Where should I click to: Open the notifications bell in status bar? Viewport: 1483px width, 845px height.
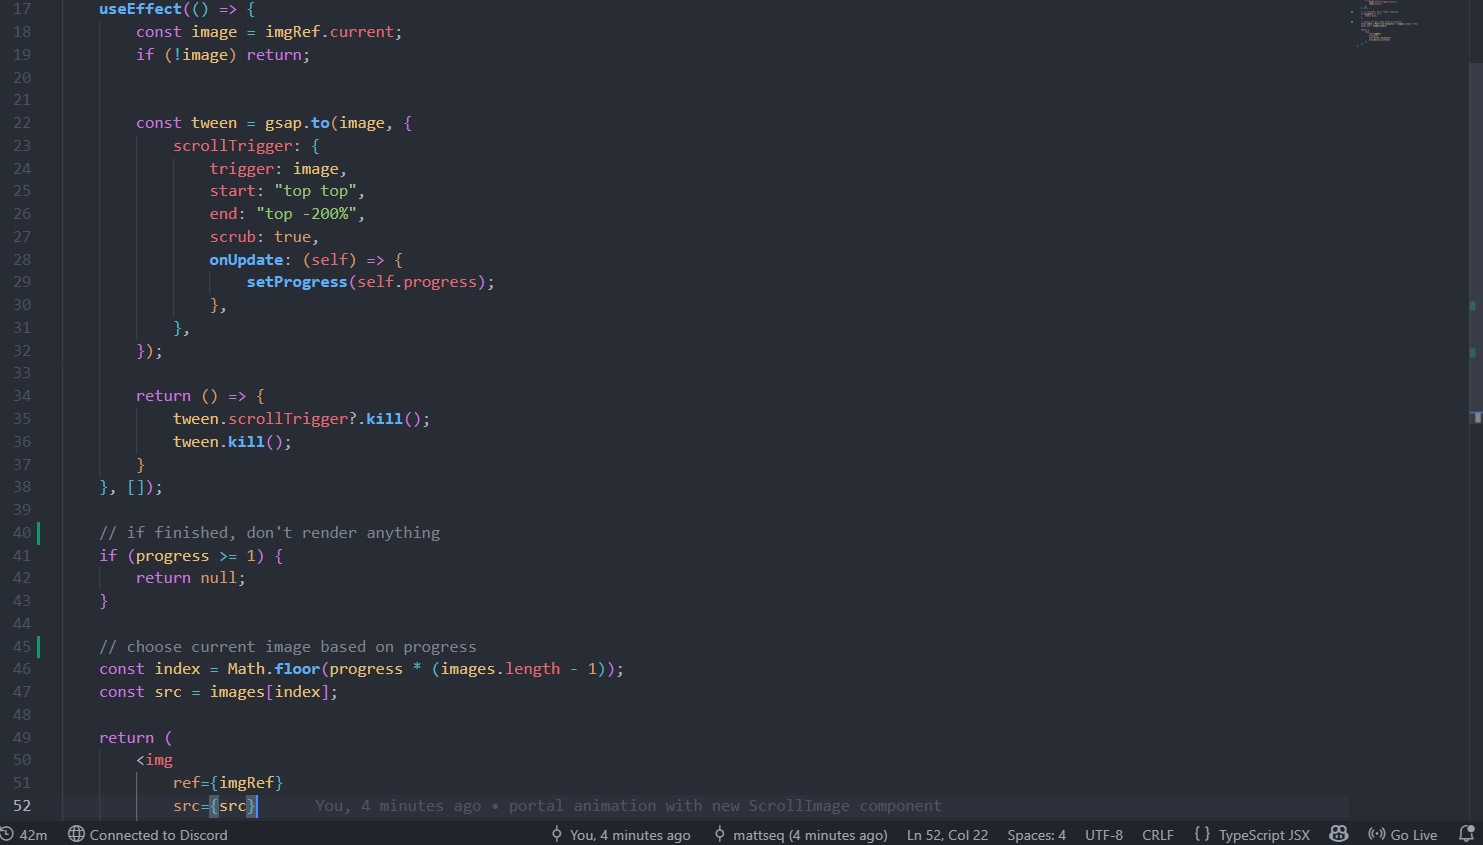point(1466,834)
